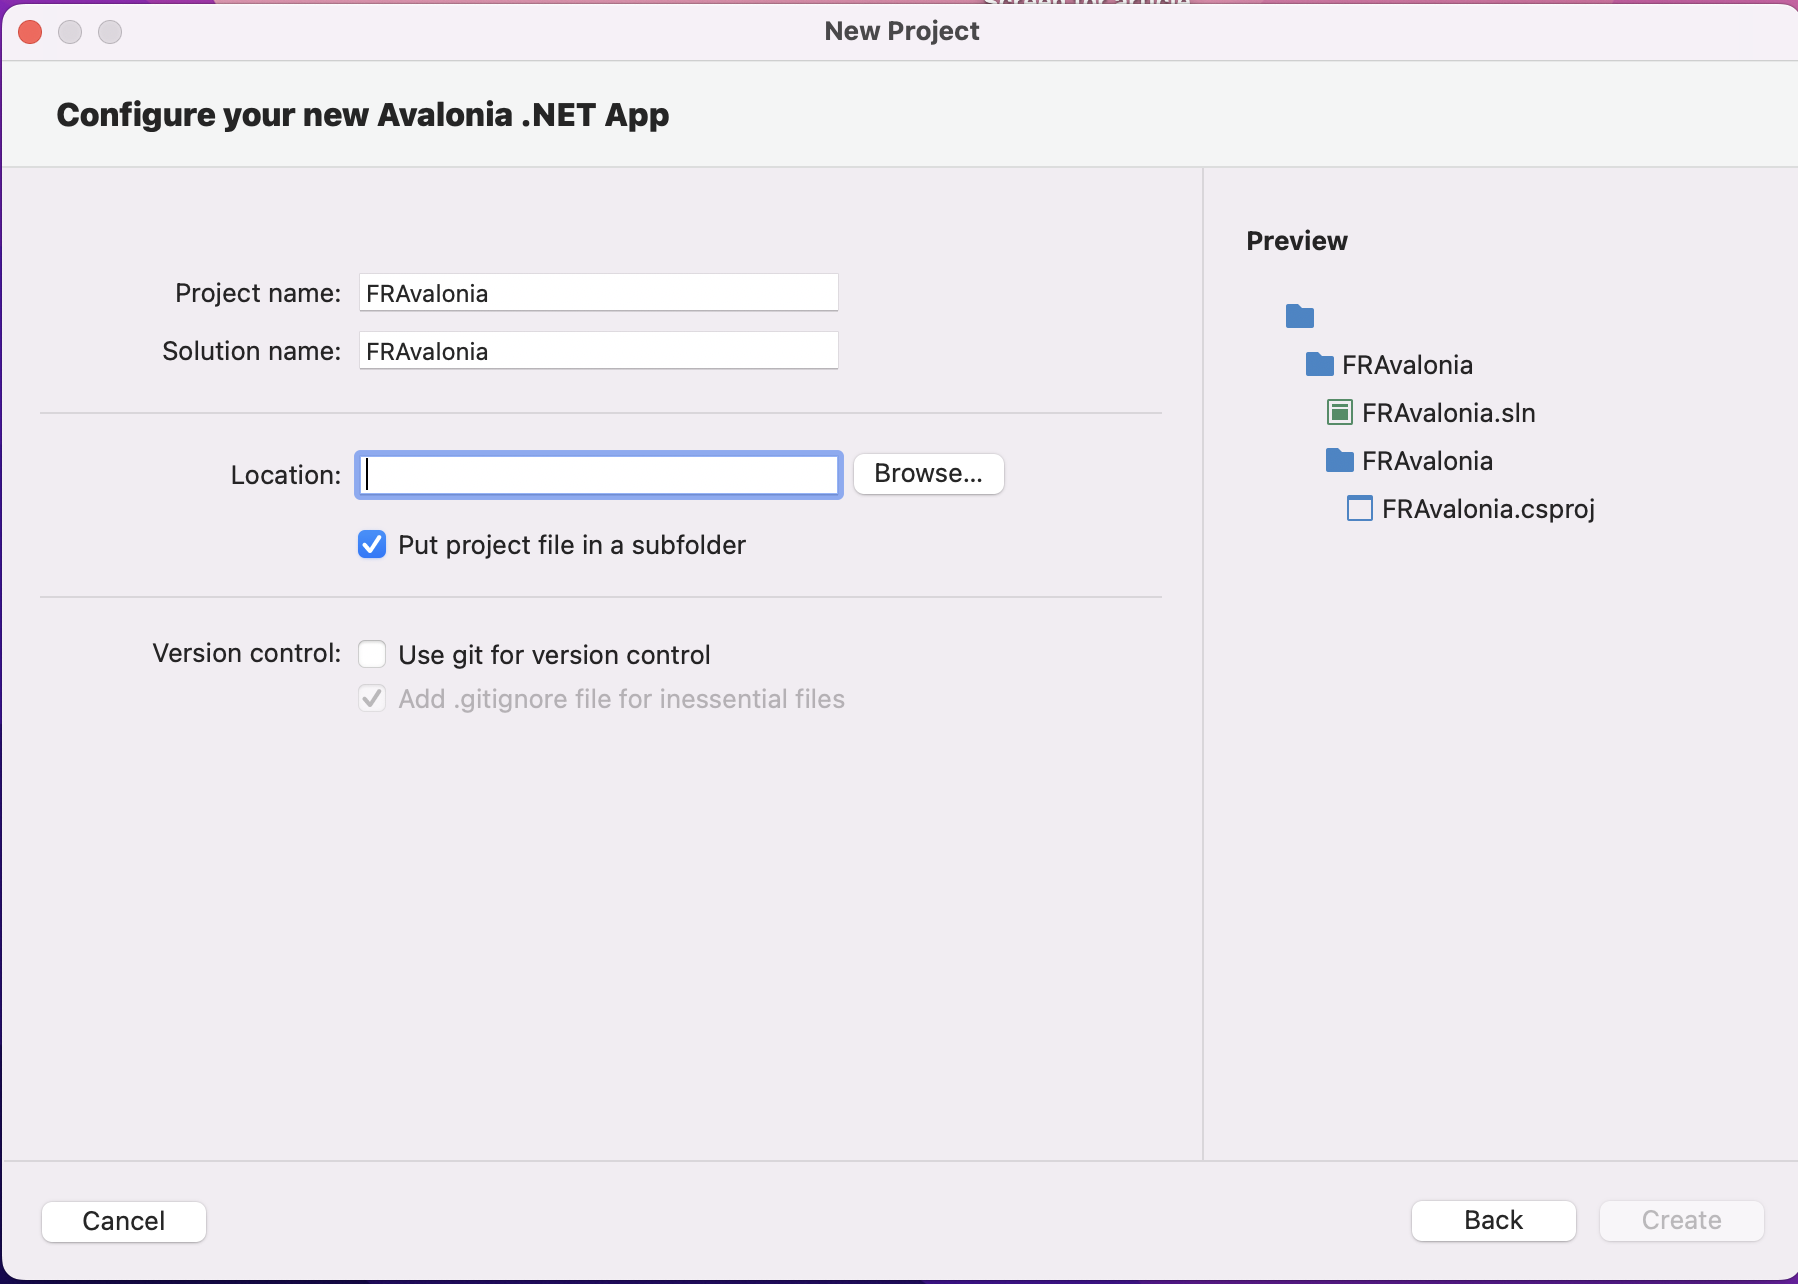Click the root folder icon in Preview
The image size is (1798, 1284).
point(1299,316)
